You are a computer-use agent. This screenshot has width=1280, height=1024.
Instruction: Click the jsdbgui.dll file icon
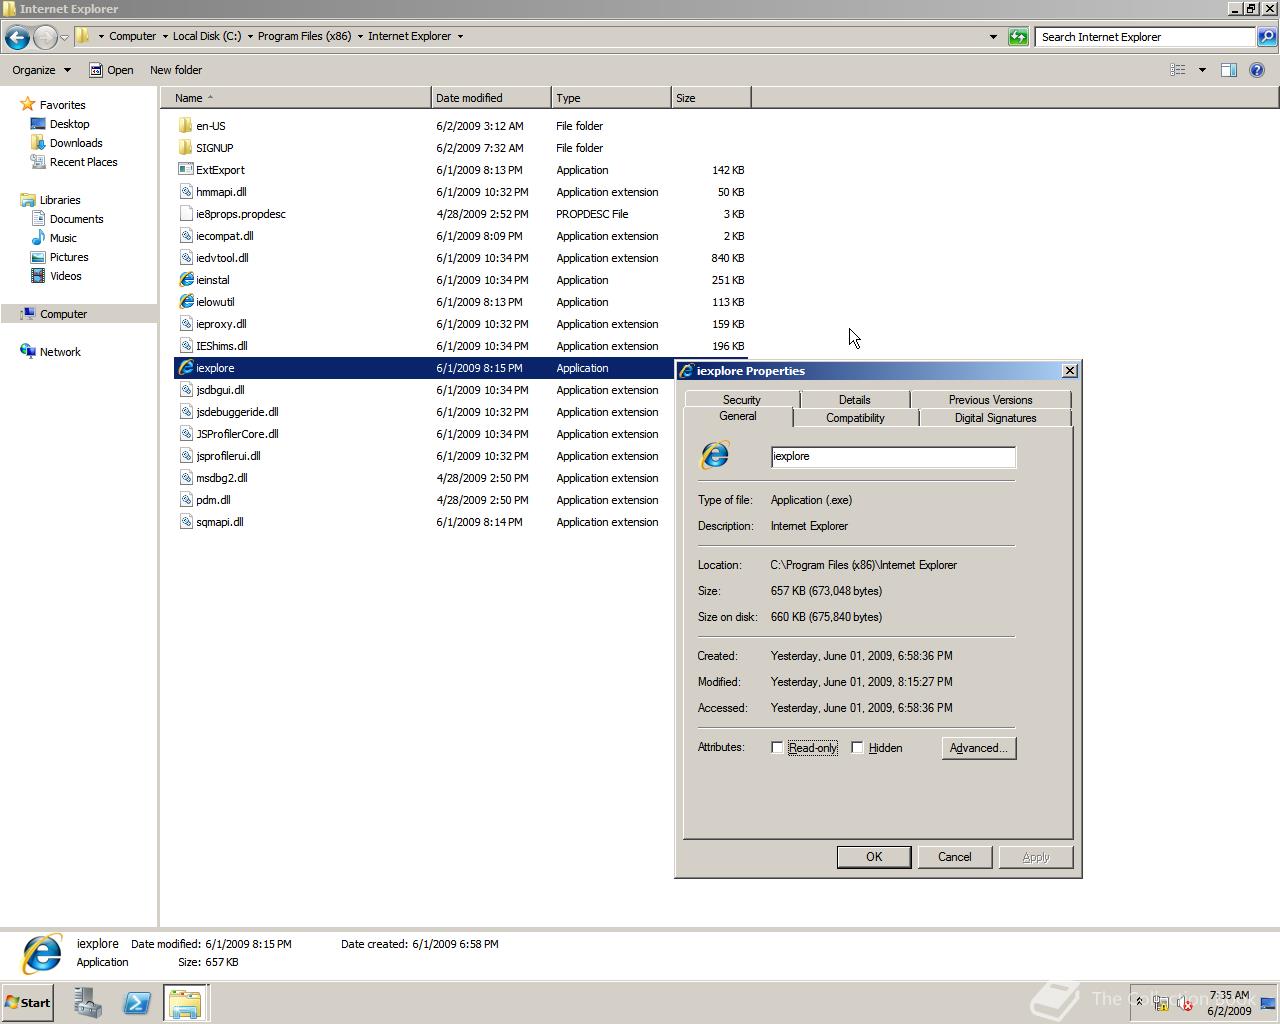(185, 390)
